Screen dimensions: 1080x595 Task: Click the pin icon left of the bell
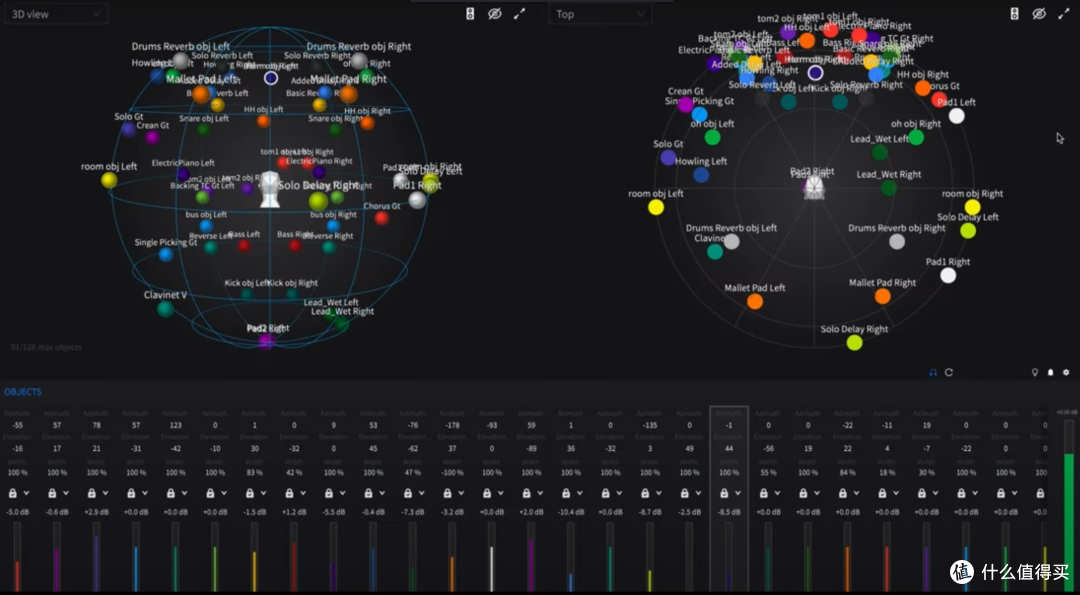1035,373
